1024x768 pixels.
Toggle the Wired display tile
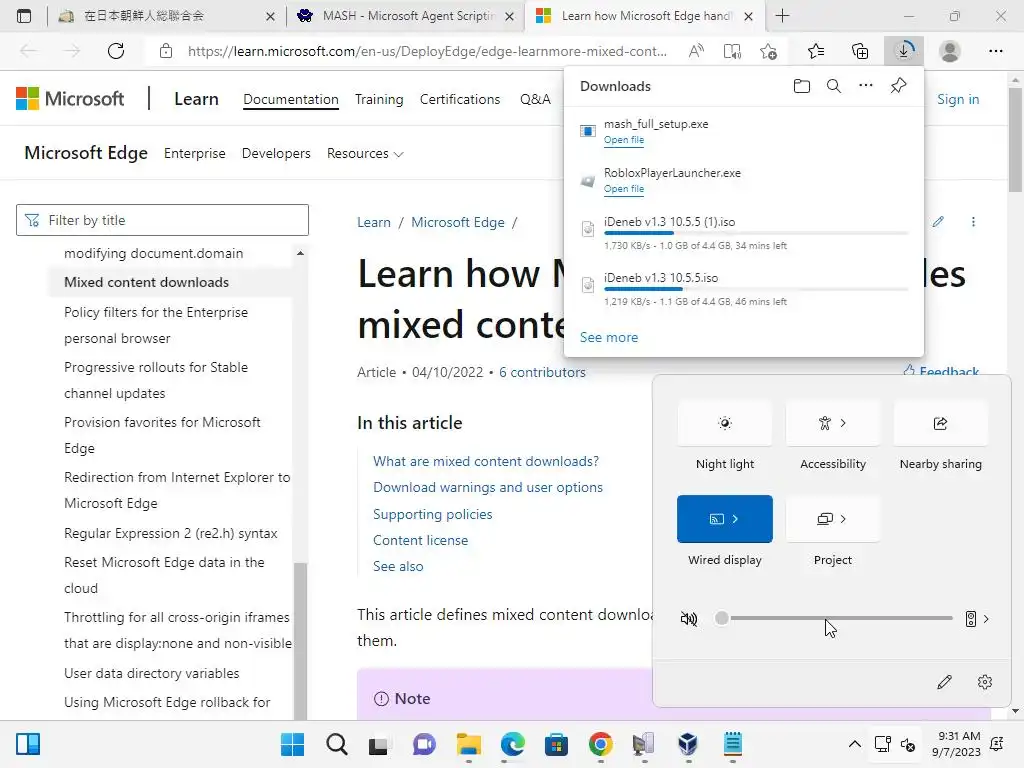725,519
